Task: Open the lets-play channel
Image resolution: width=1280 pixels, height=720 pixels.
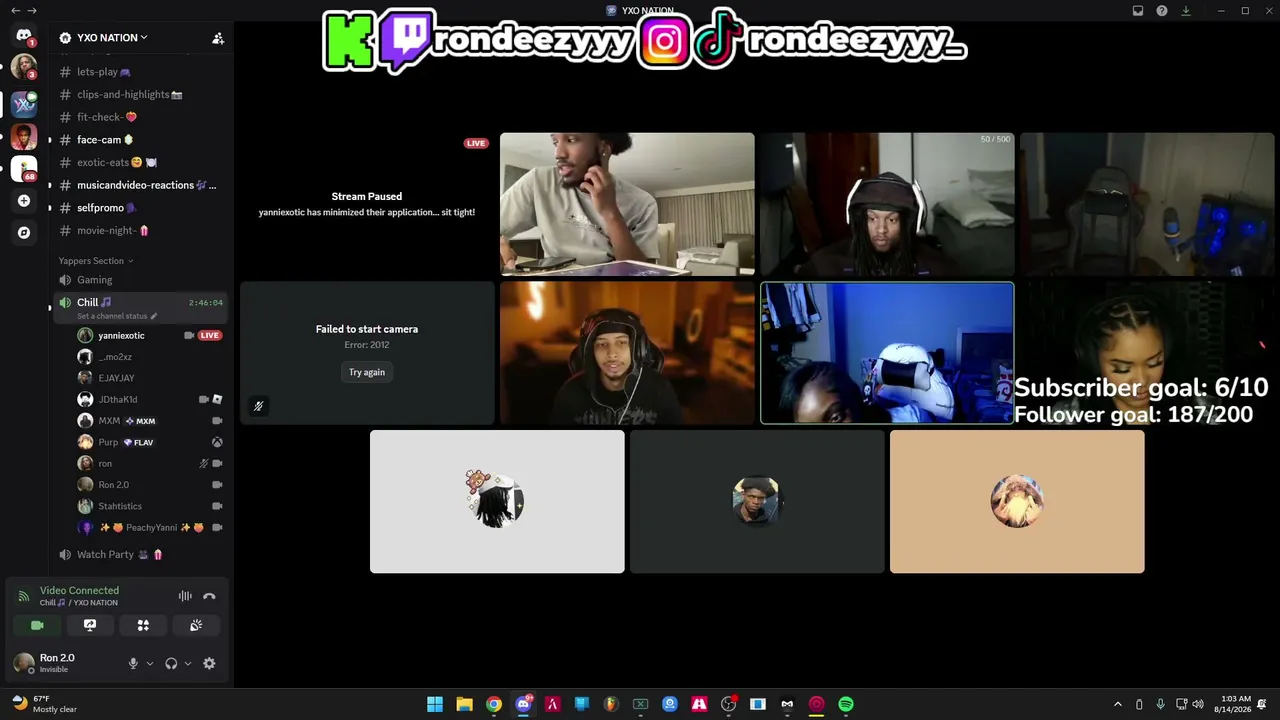Action: coord(140,72)
